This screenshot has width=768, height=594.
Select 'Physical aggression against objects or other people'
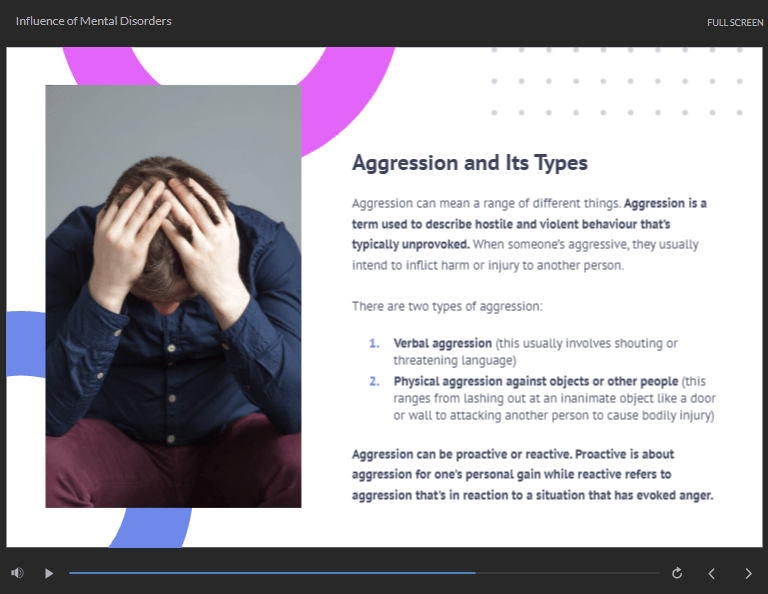pyautogui.click(x=536, y=381)
